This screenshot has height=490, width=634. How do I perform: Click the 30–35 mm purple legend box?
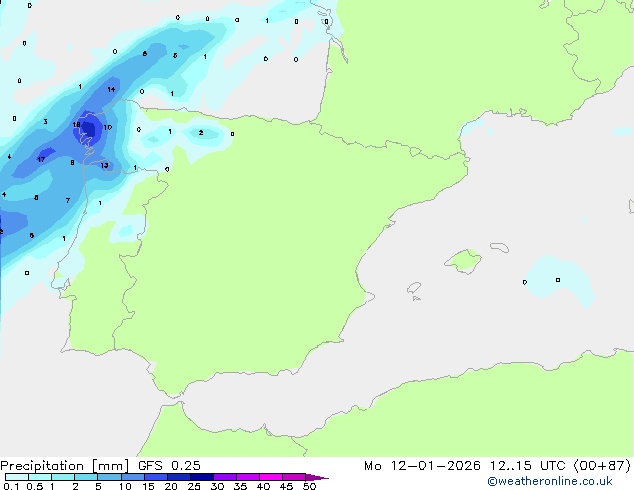(225, 477)
